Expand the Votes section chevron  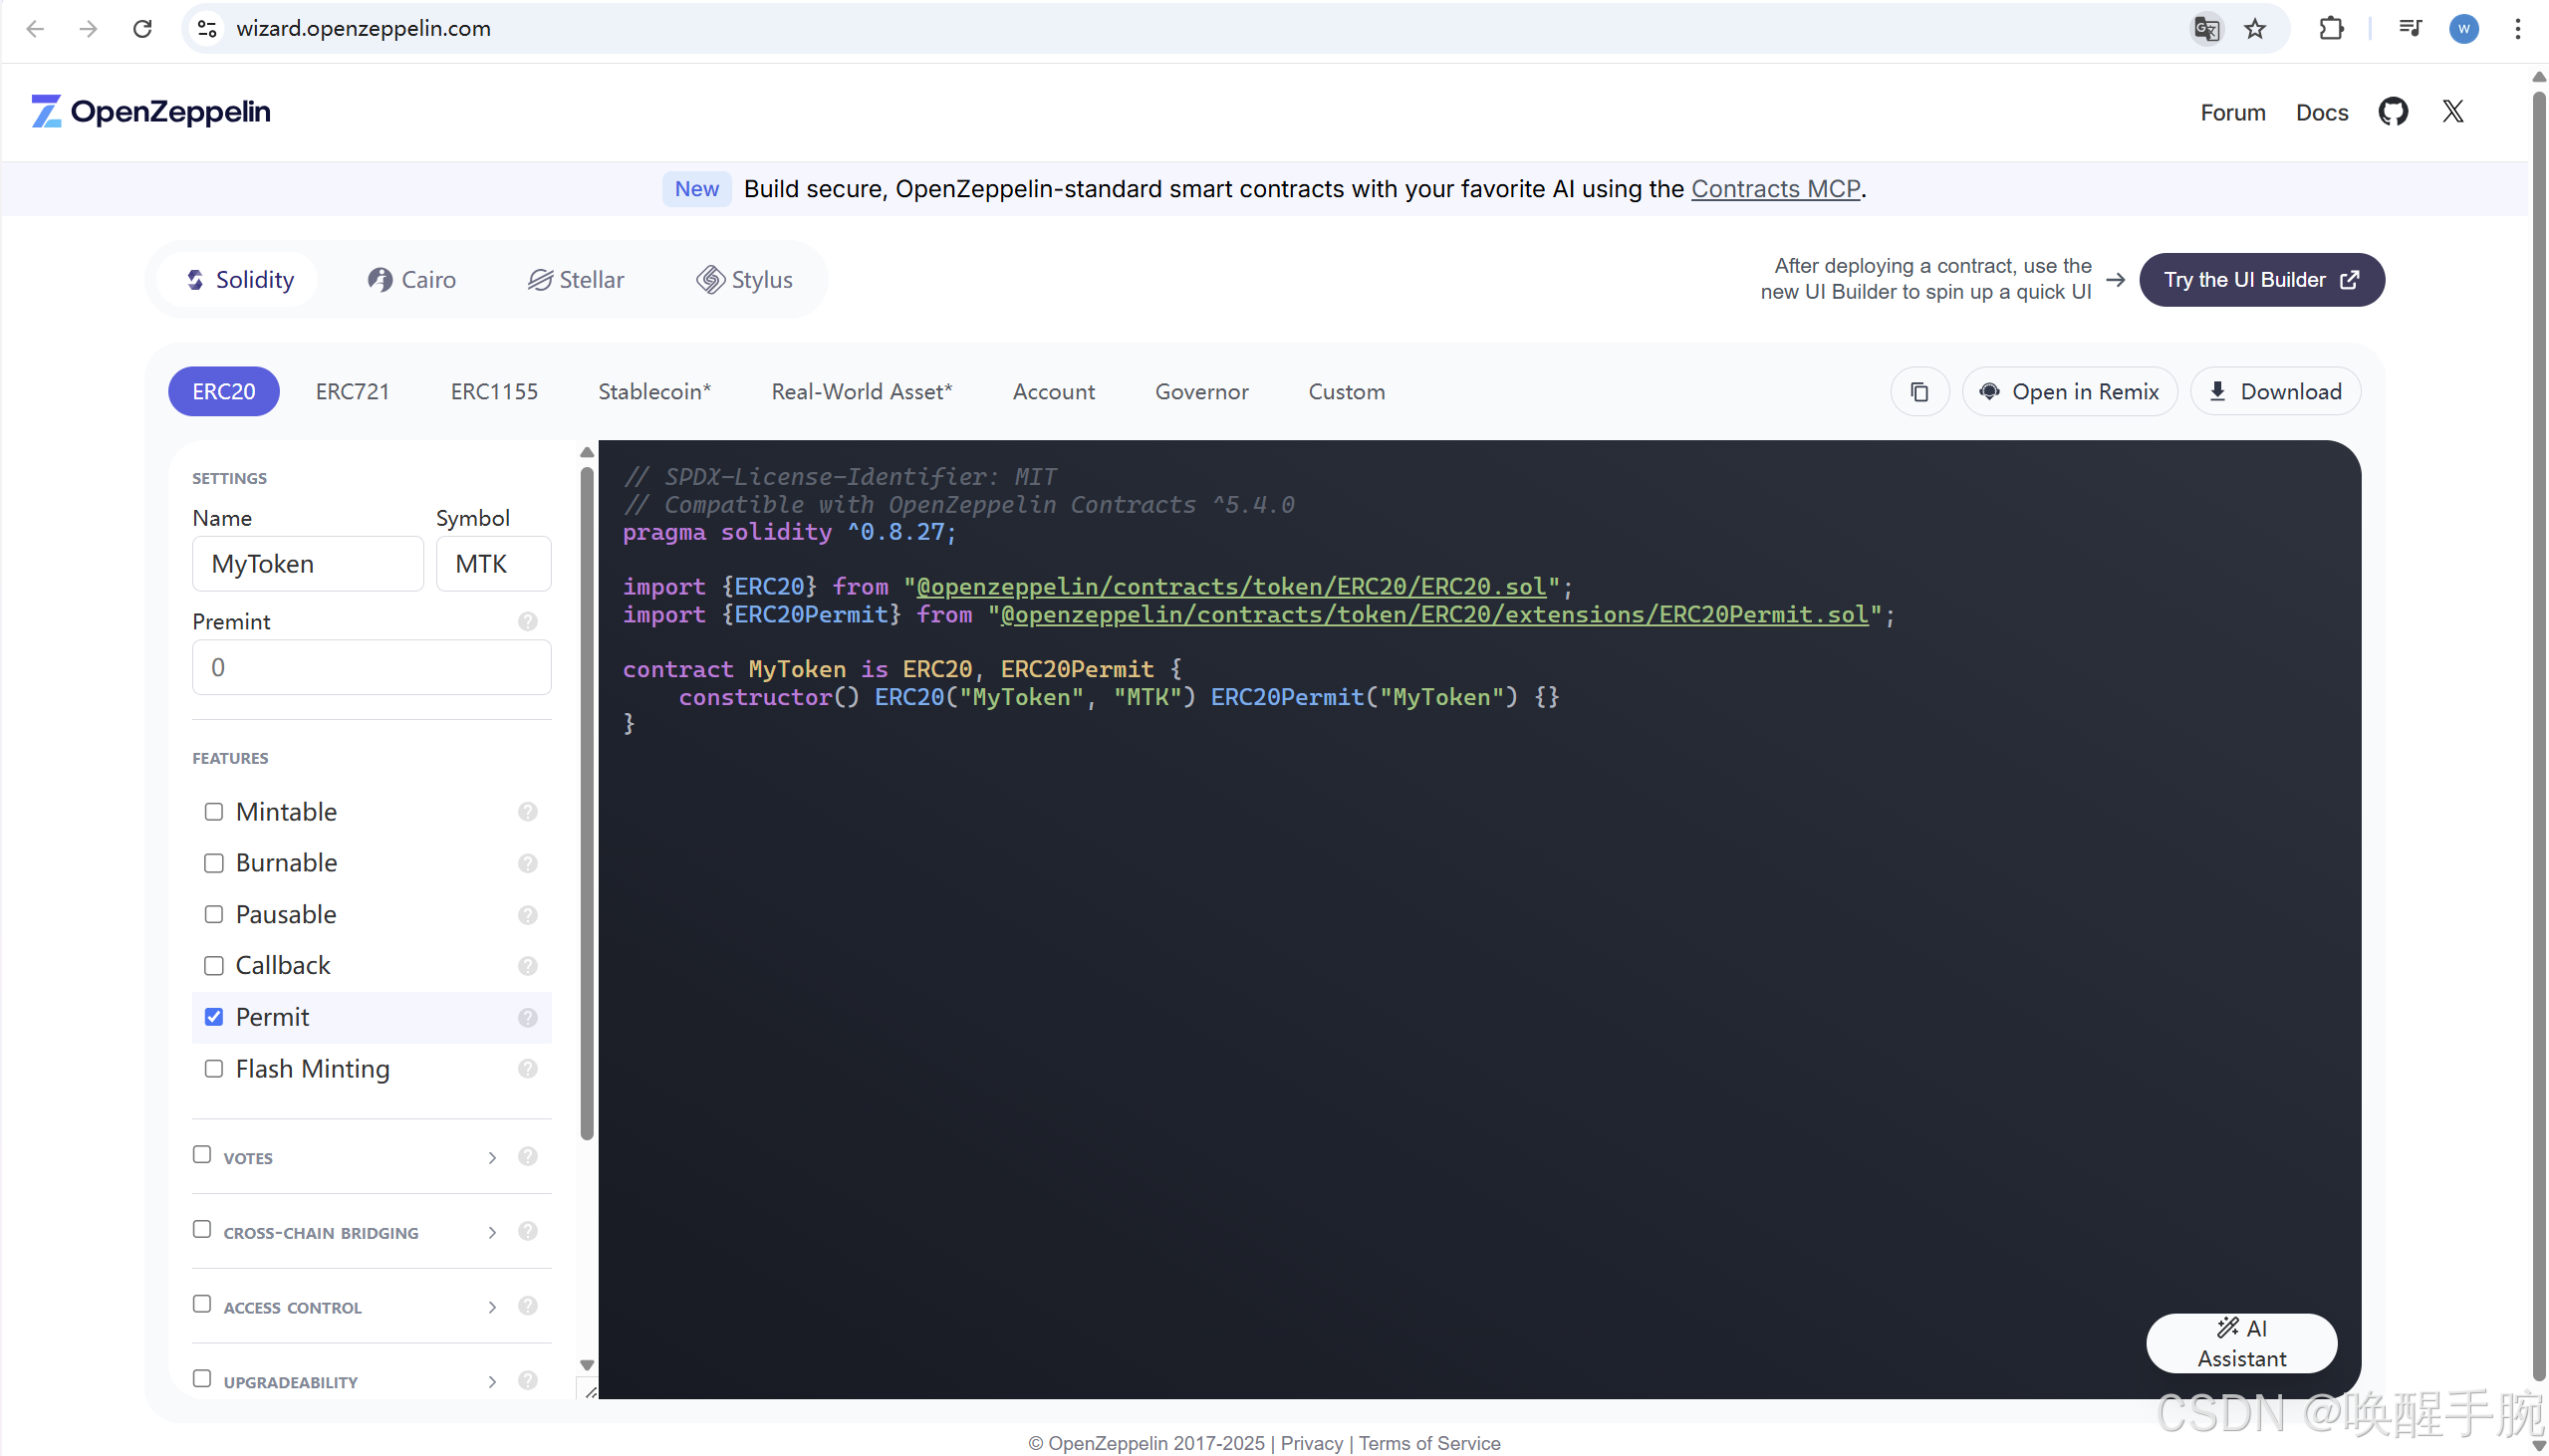click(x=492, y=1158)
